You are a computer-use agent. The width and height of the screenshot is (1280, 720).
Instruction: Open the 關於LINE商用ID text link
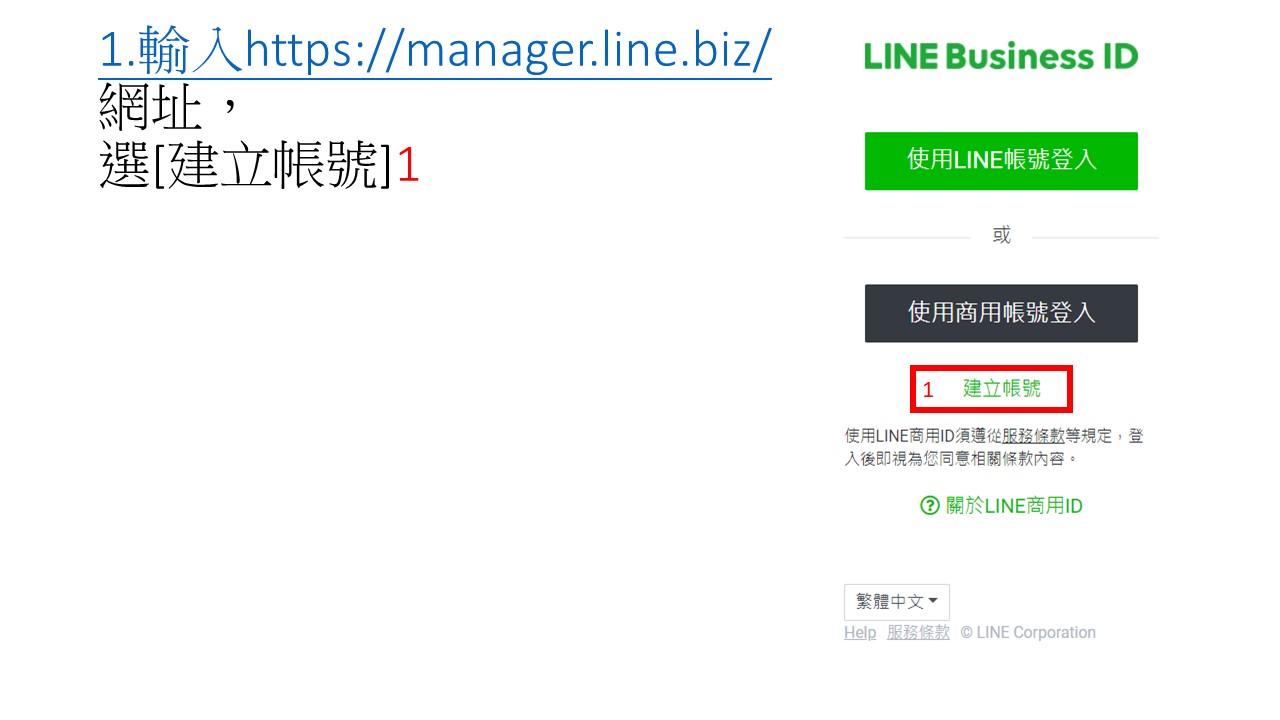click(x=1014, y=506)
